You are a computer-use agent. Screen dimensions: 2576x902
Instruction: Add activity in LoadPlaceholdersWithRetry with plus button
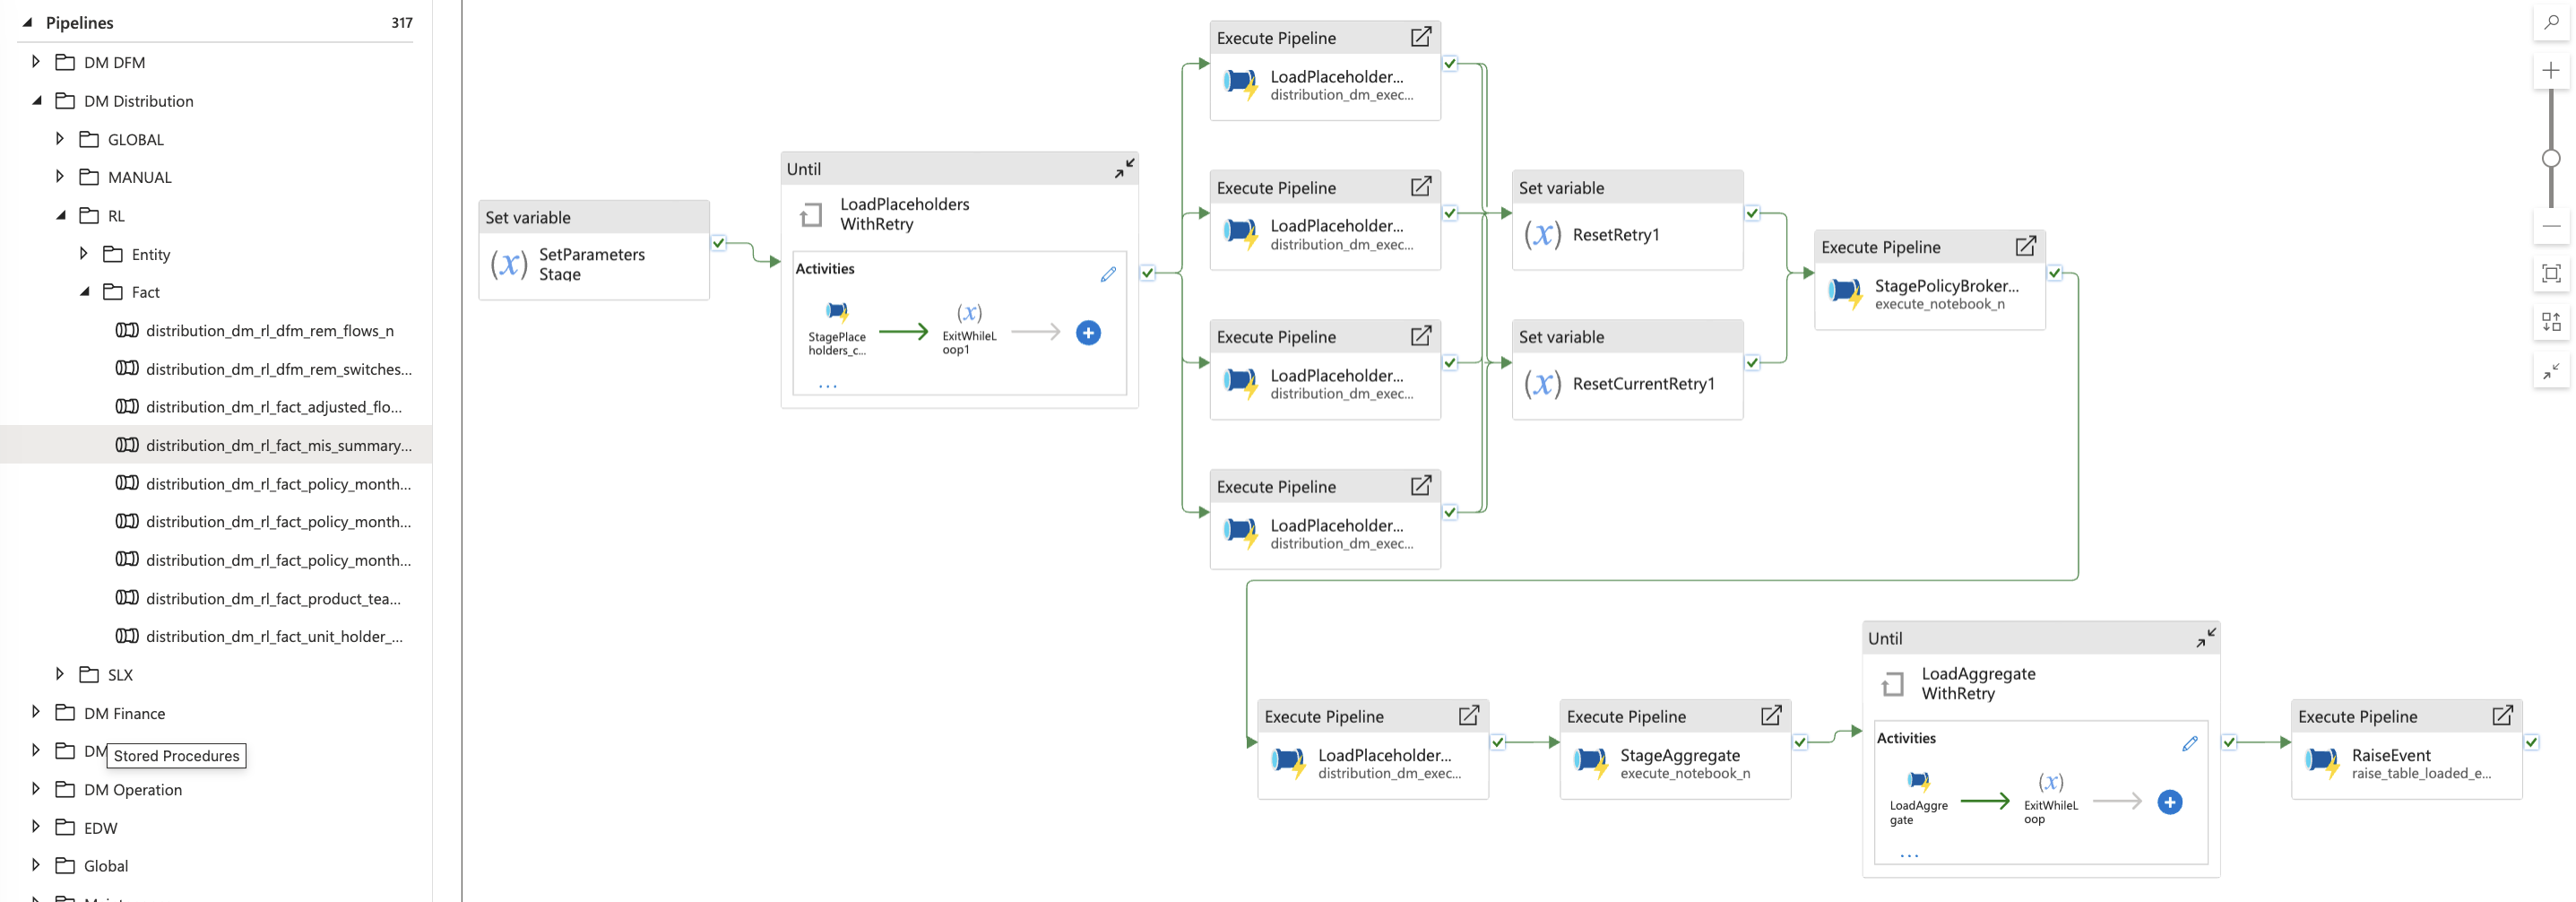click(x=1088, y=333)
